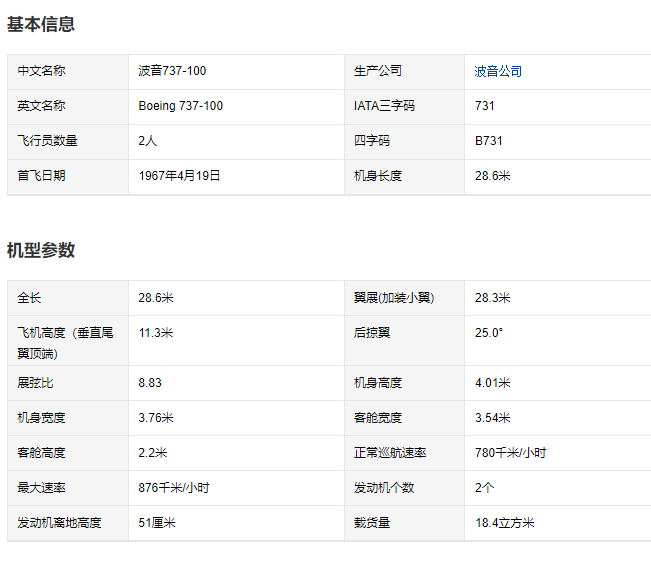
Task: Click the 2.2米 value
Action: click(x=153, y=452)
